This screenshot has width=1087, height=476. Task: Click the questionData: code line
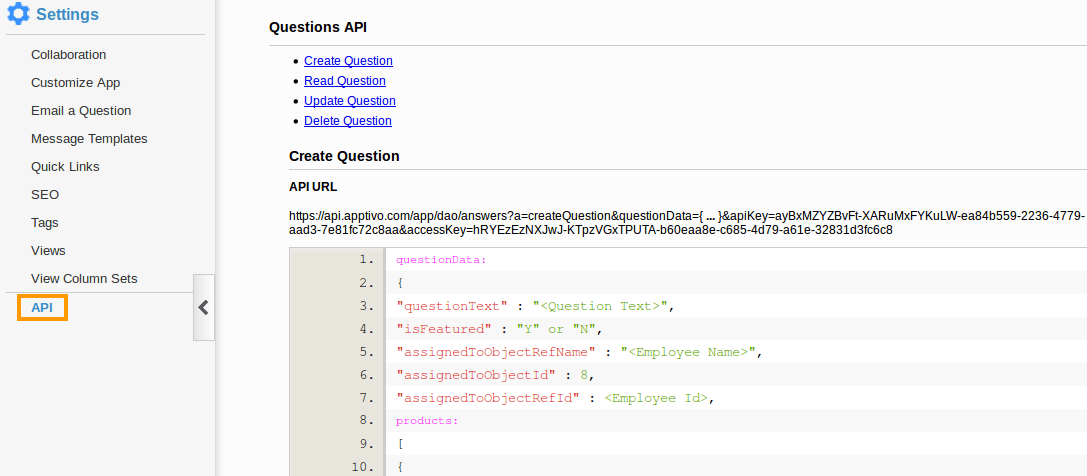click(x=441, y=261)
